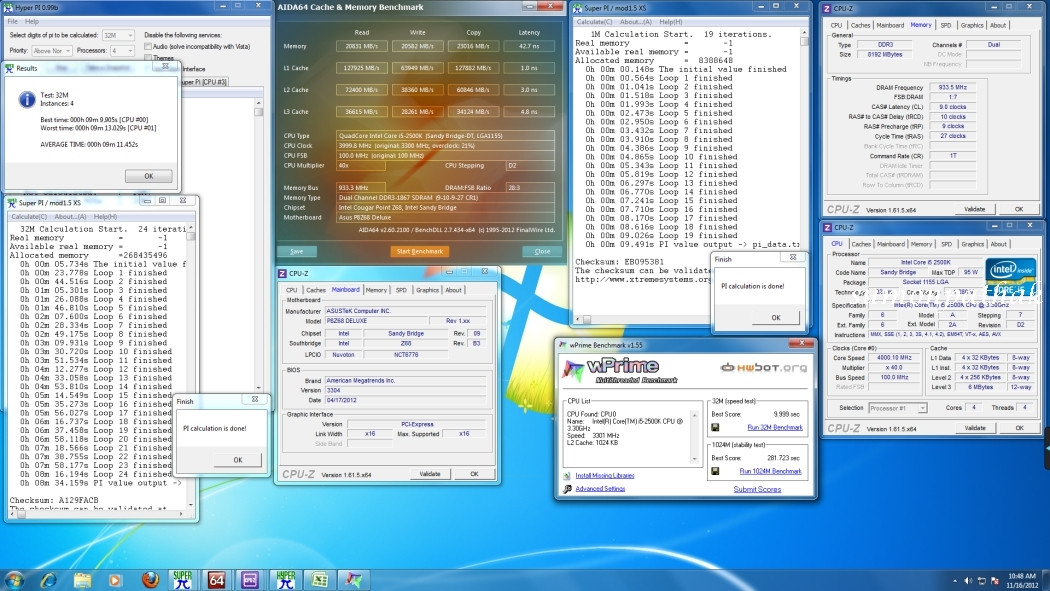Viewport: 1050px width, 591px height.
Task: Click Validate in CPU-Z Memory window
Action: [x=974, y=209]
